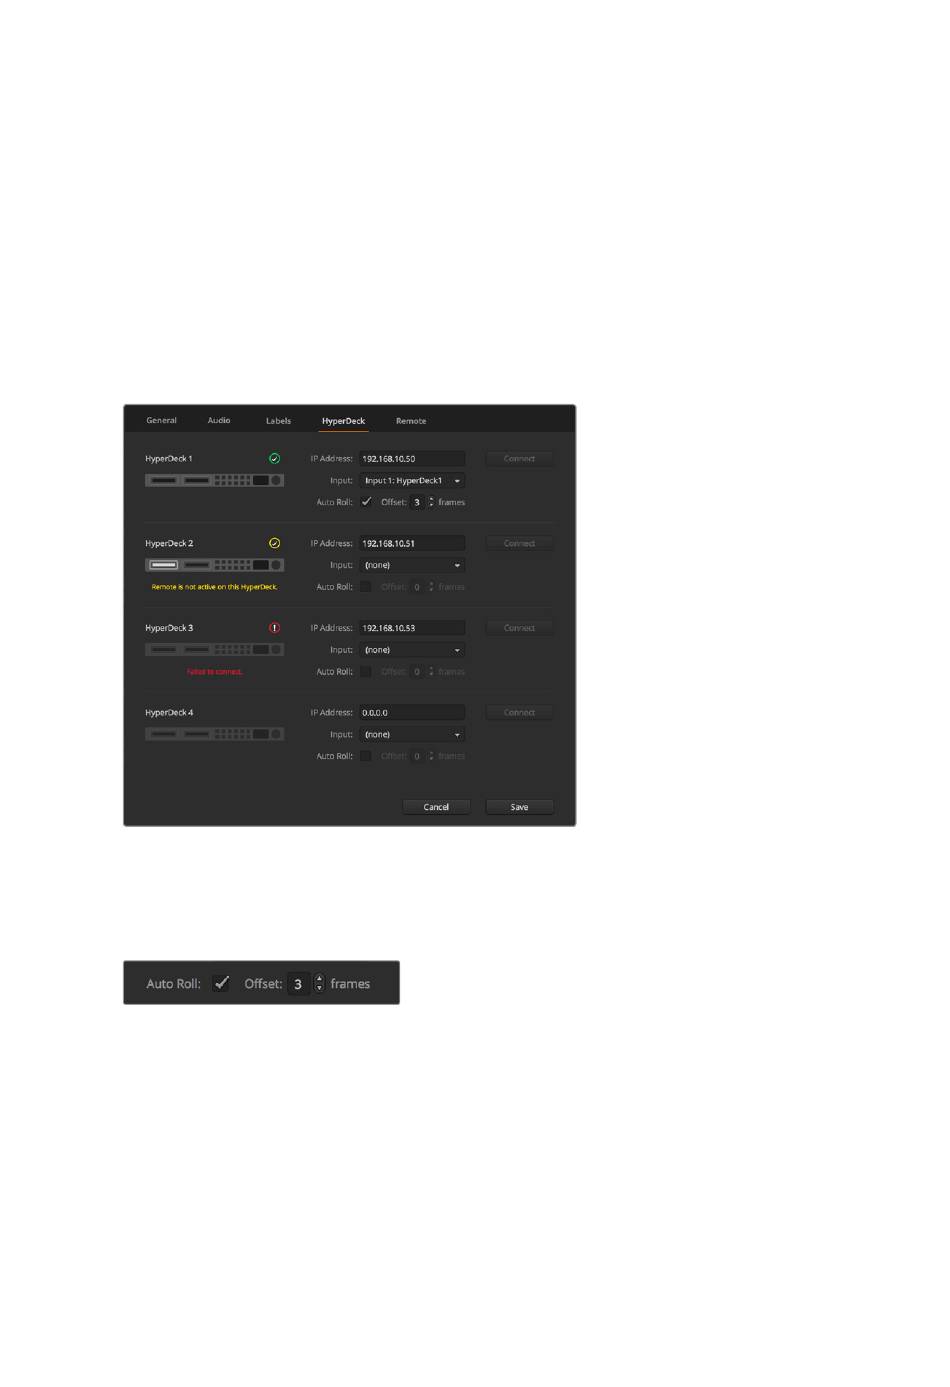Click HyperDeck 1 green connected status icon

275,459
